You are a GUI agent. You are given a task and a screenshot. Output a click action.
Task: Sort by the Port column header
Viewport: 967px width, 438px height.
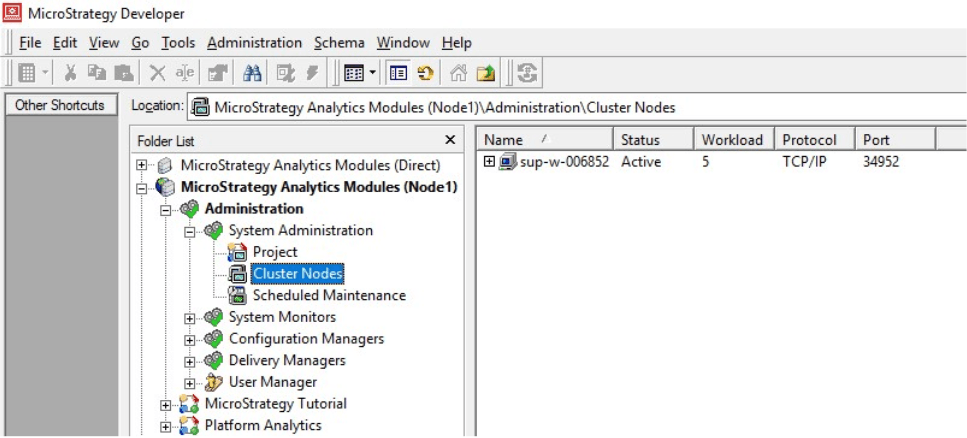point(895,139)
